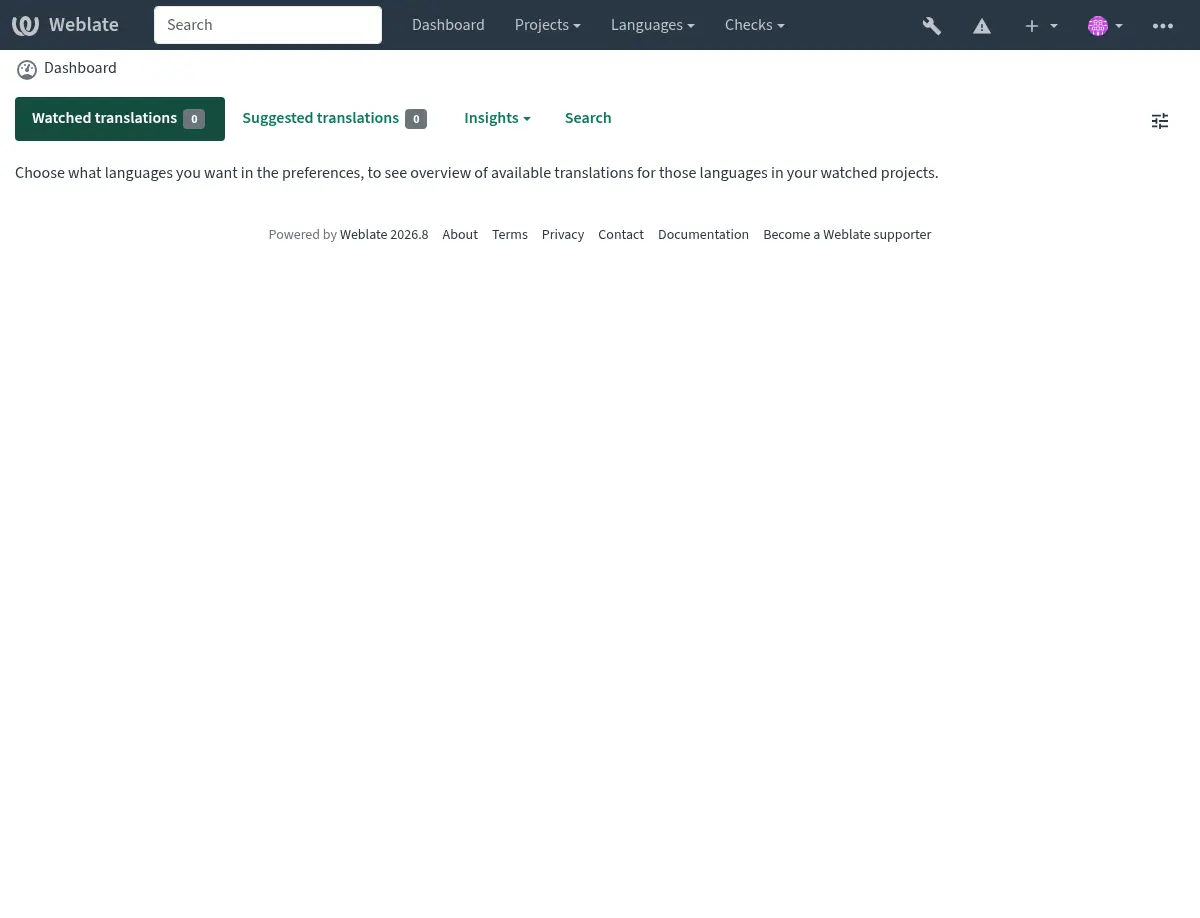The image size is (1200, 918).
Task: Open the Terms footer link
Action: pyautogui.click(x=510, y=235)
